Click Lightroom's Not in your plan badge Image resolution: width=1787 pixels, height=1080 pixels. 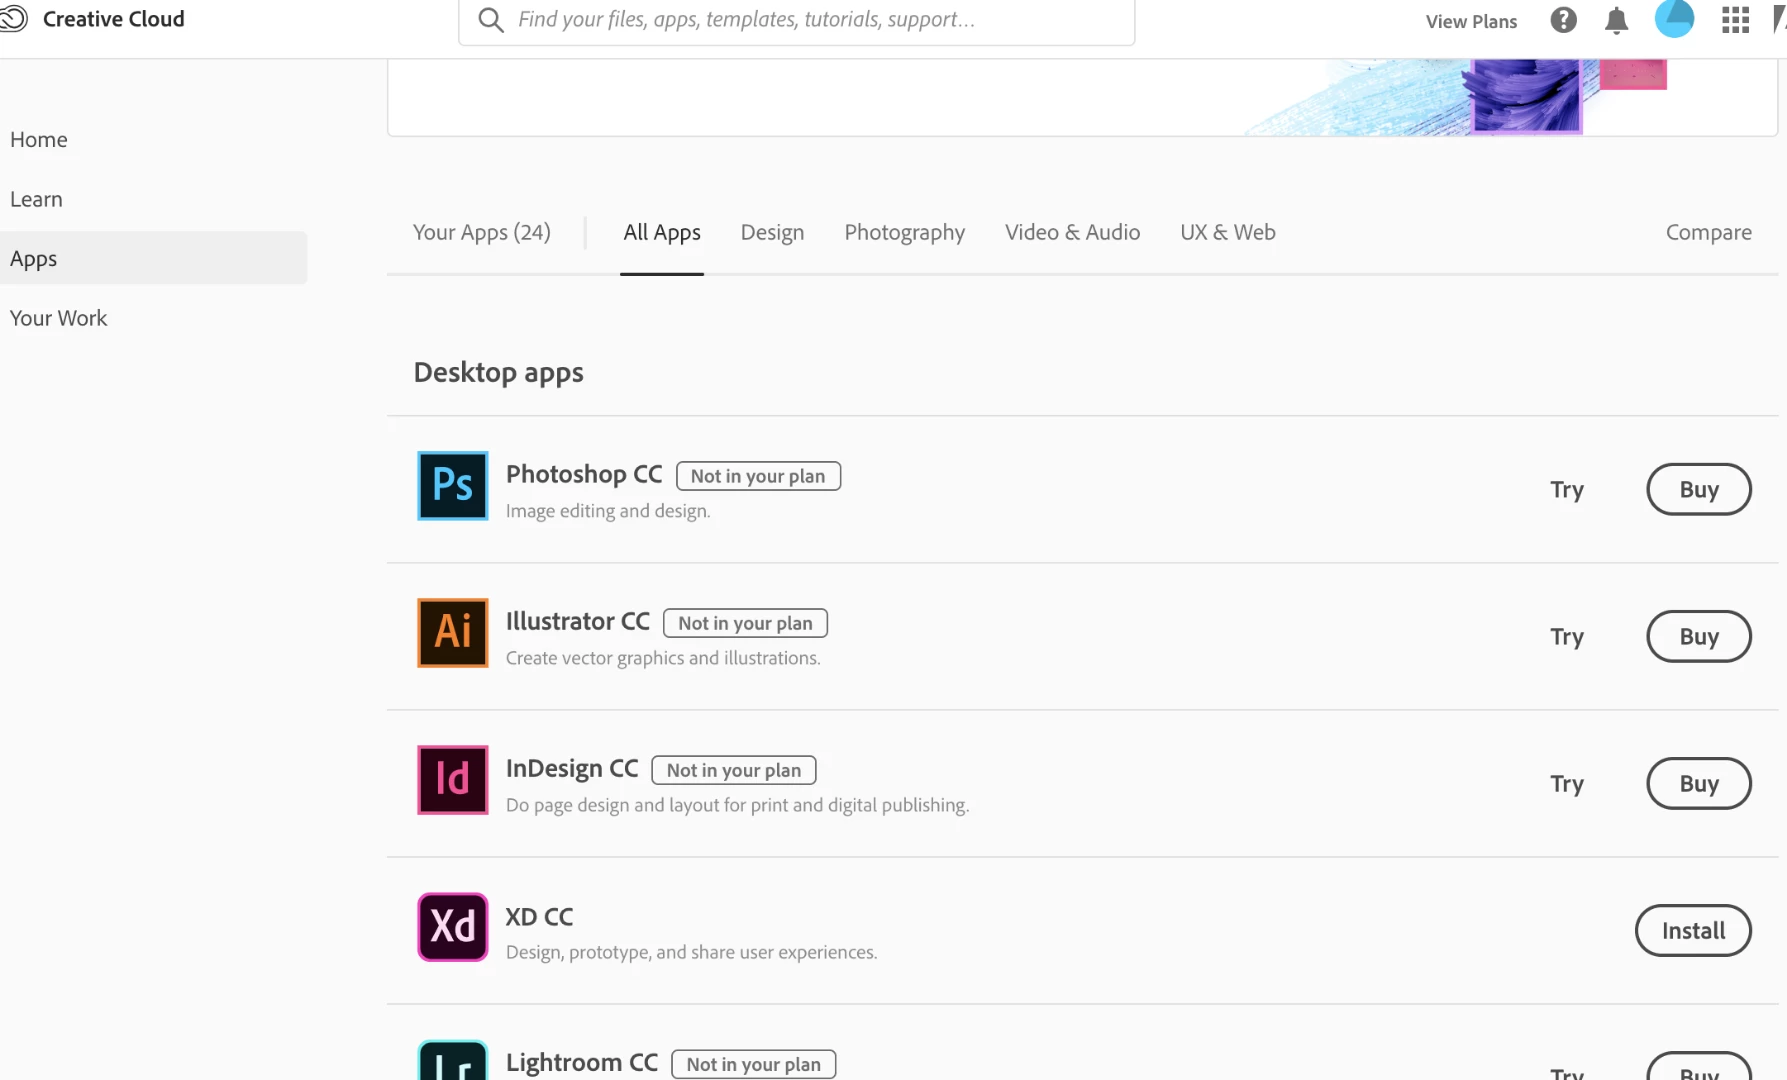tap(754, 1064)
